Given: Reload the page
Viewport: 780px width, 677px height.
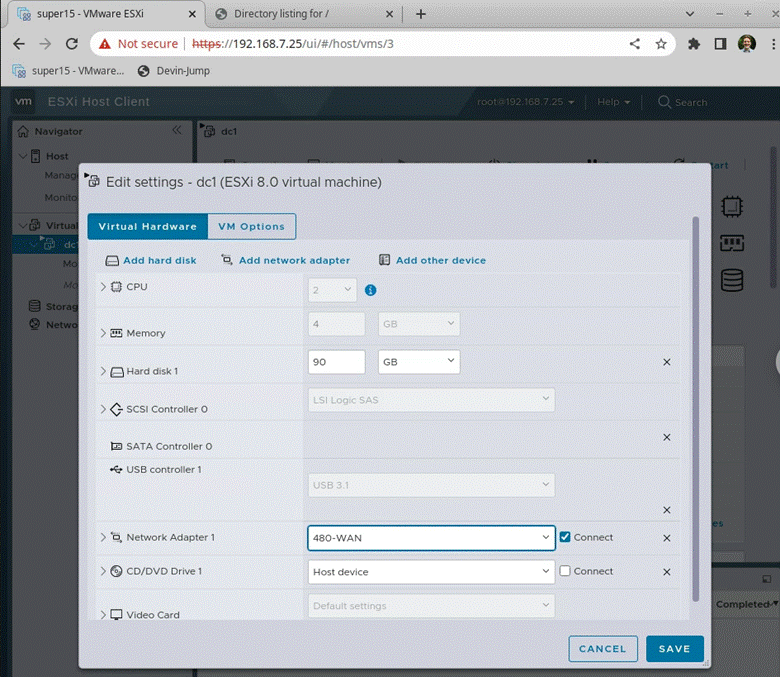Looking at the screenshot, I should [72, 44].
